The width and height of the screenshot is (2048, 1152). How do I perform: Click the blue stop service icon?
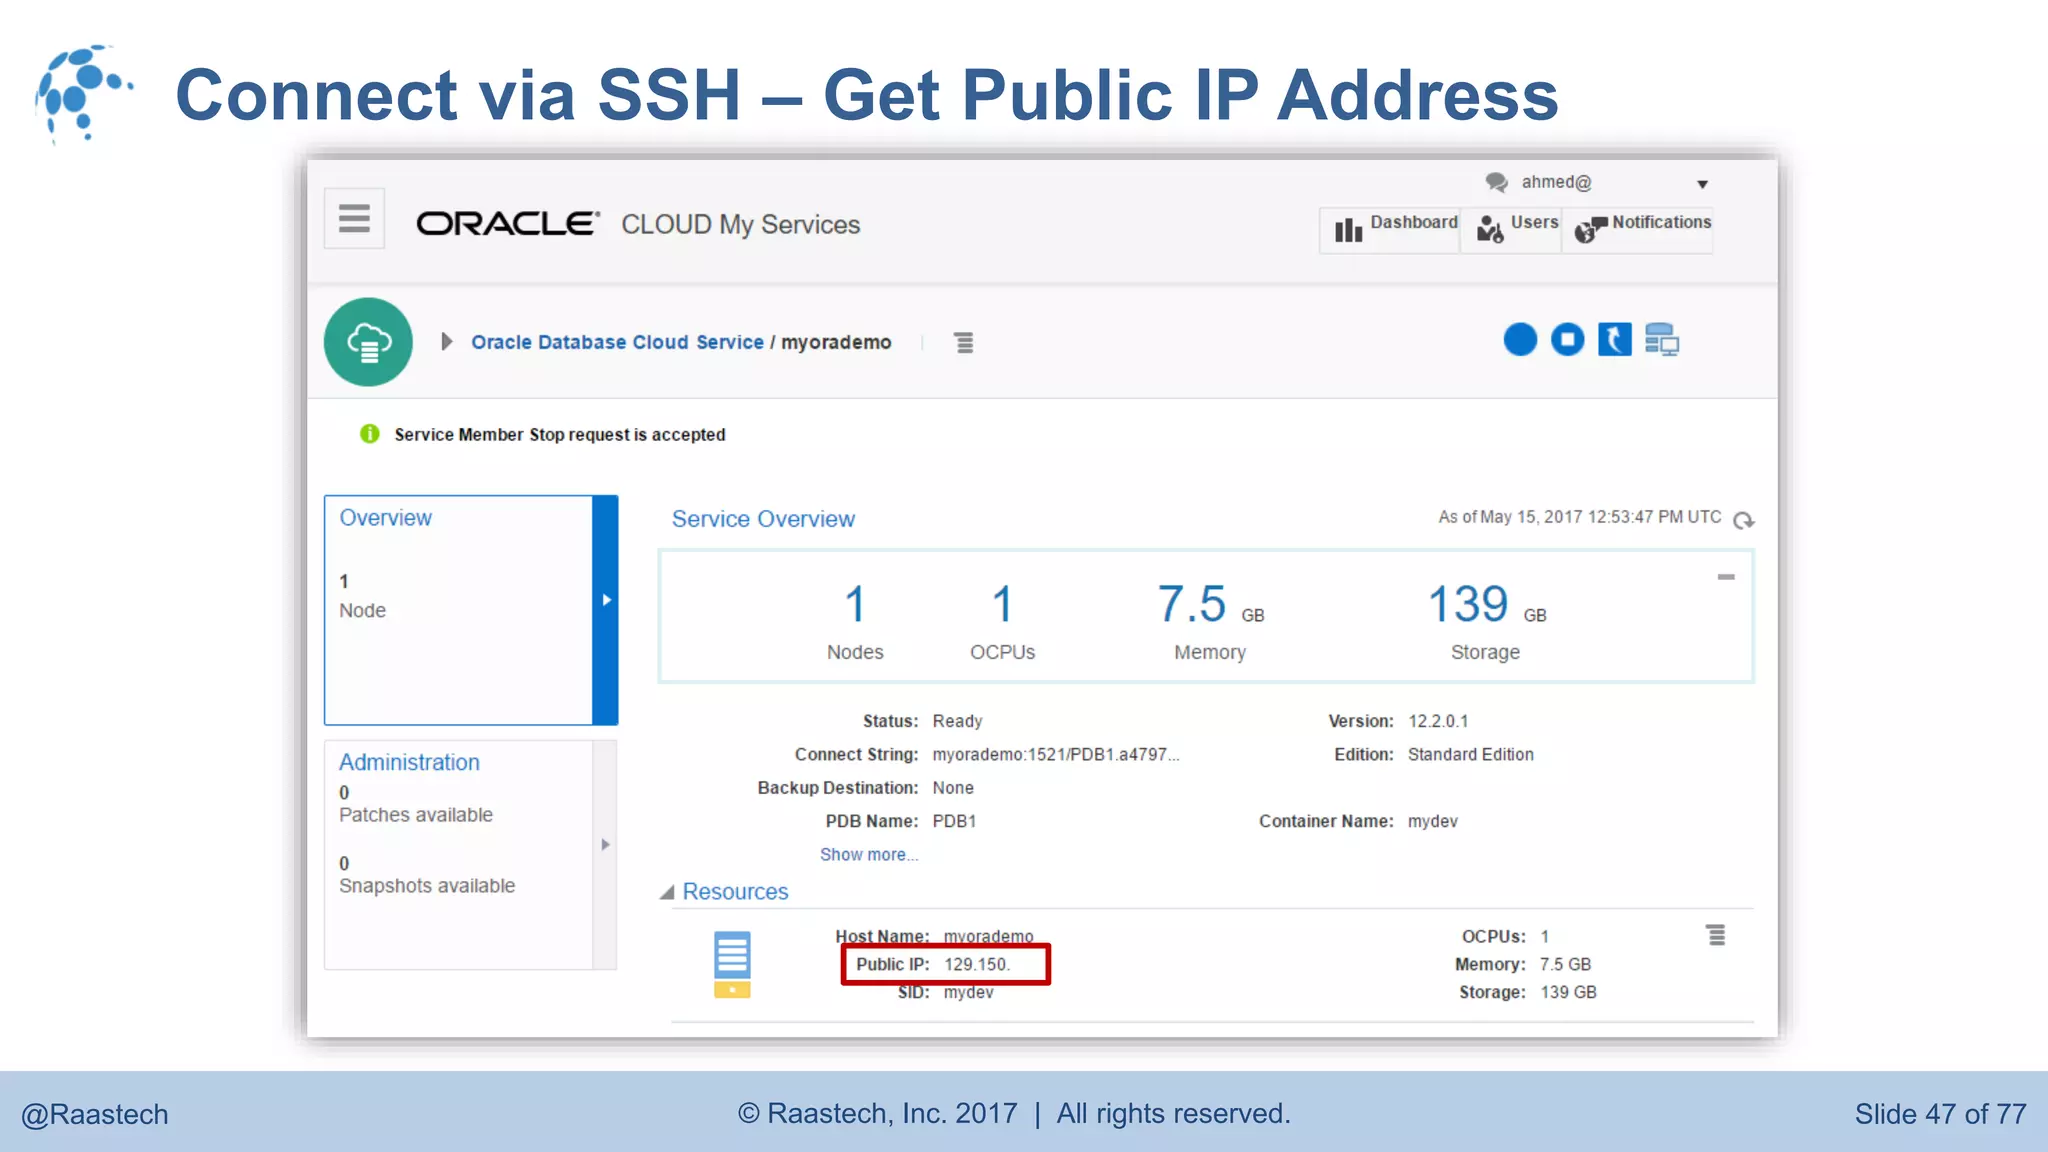pyautogui.click(x=1568, y=340)
